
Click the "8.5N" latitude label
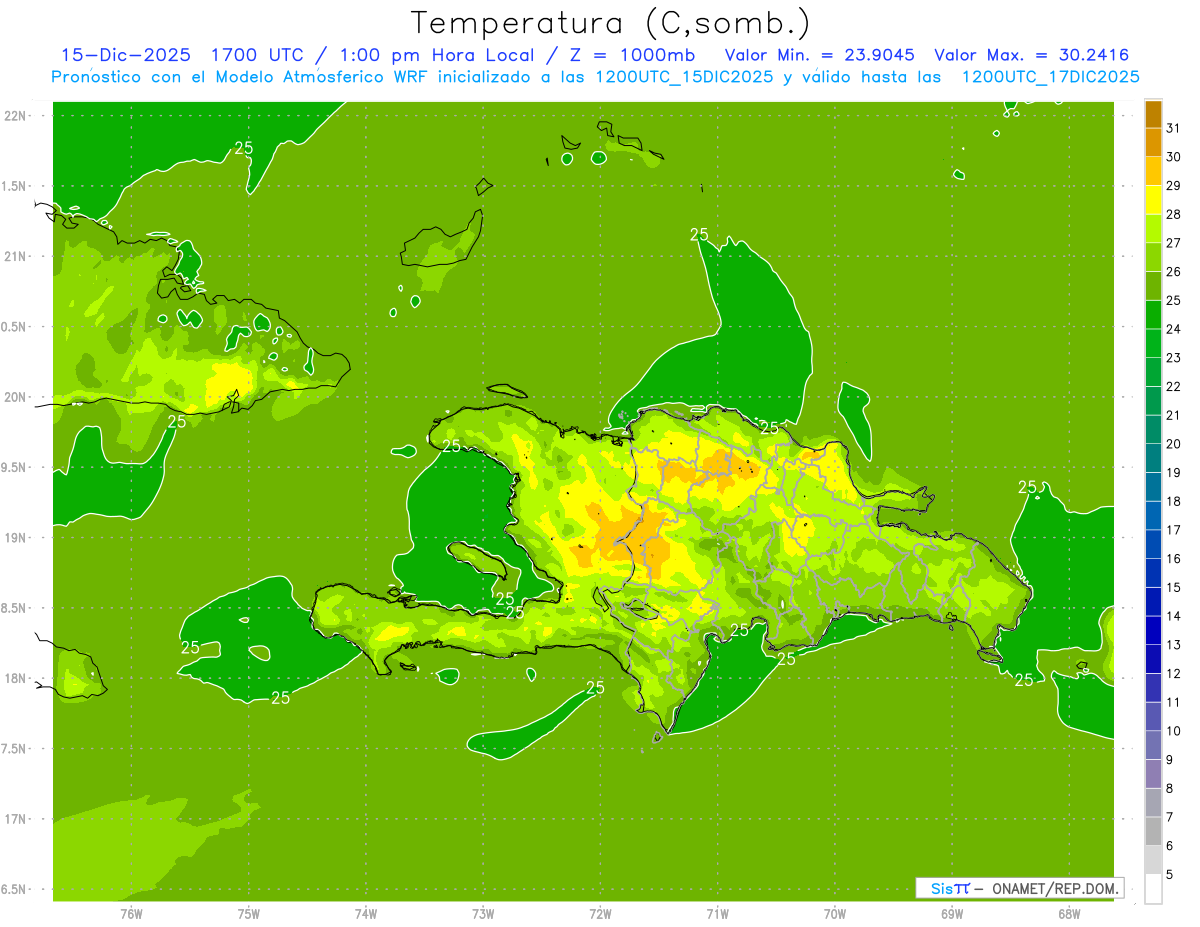[15, 608]
